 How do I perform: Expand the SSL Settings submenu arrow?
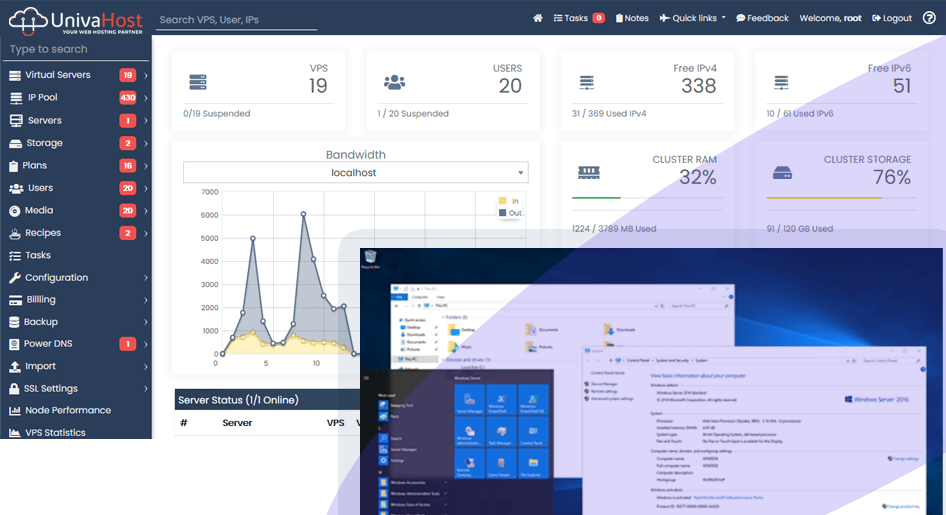coord(146,389)
